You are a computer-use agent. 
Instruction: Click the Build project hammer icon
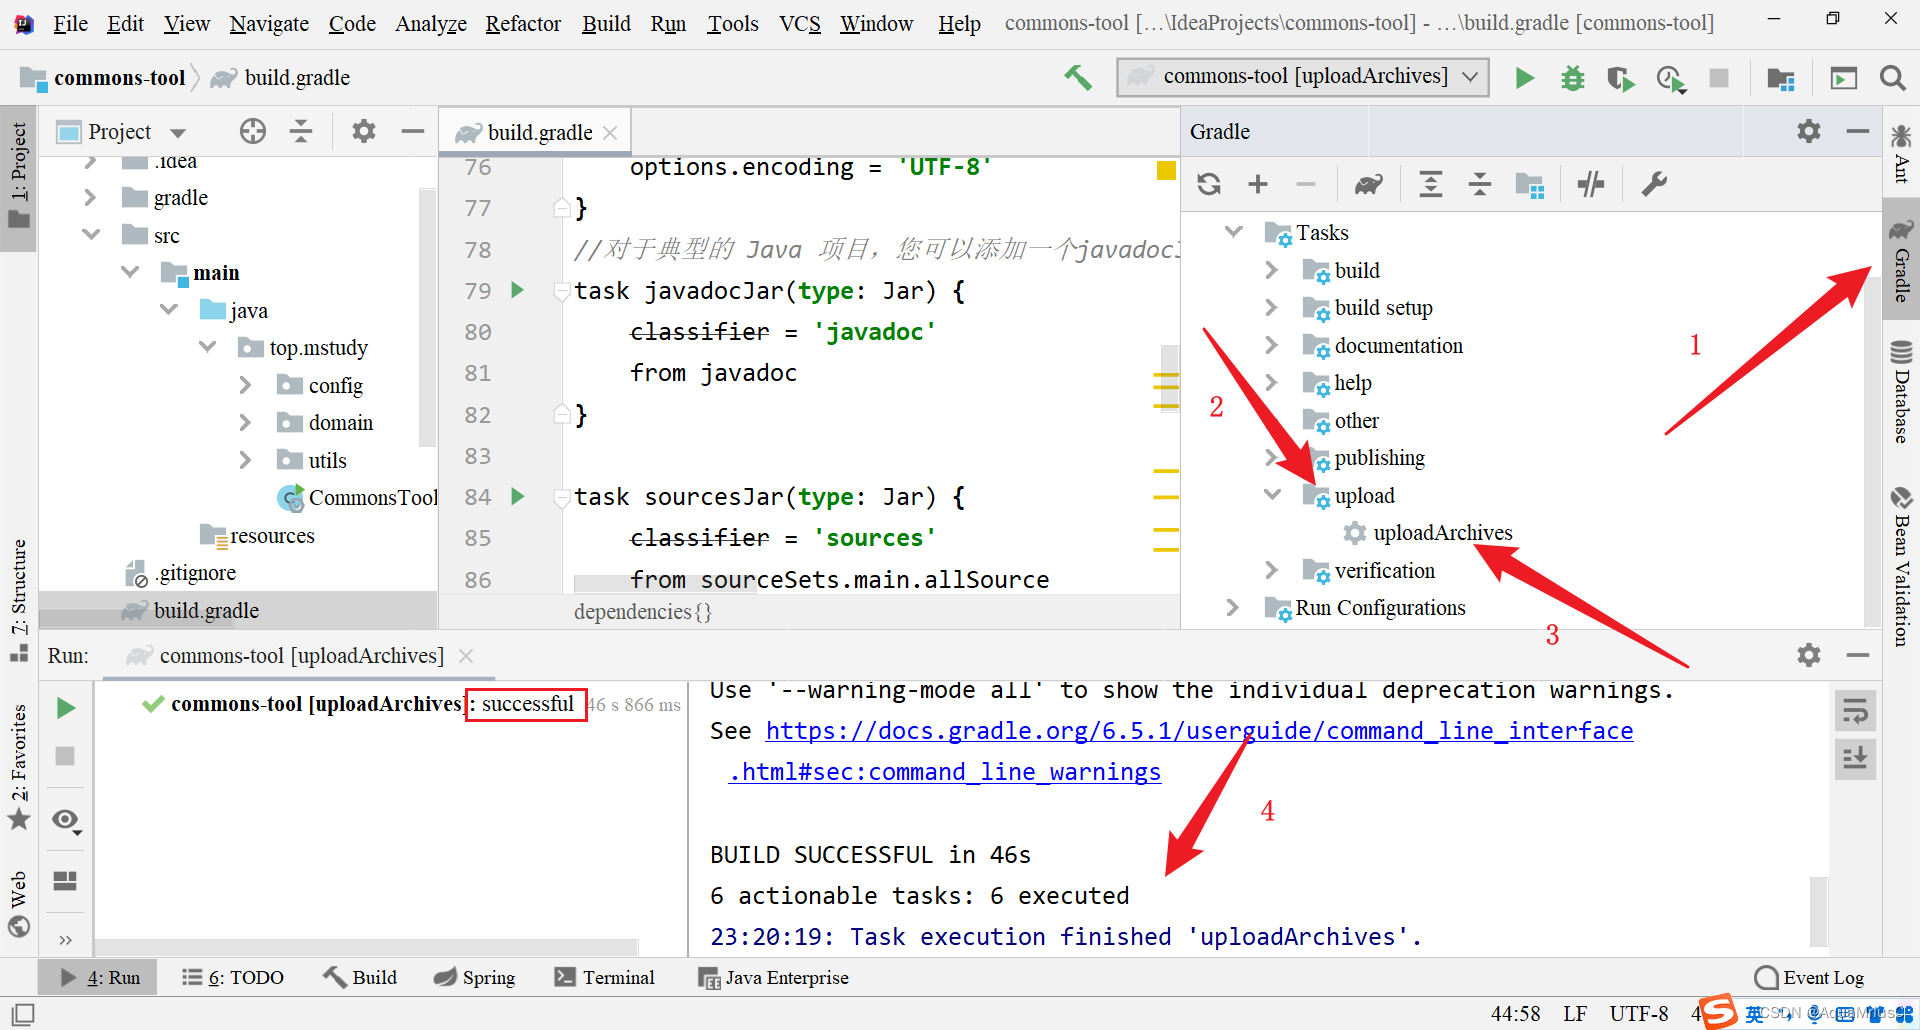[x=1078, y=77]
